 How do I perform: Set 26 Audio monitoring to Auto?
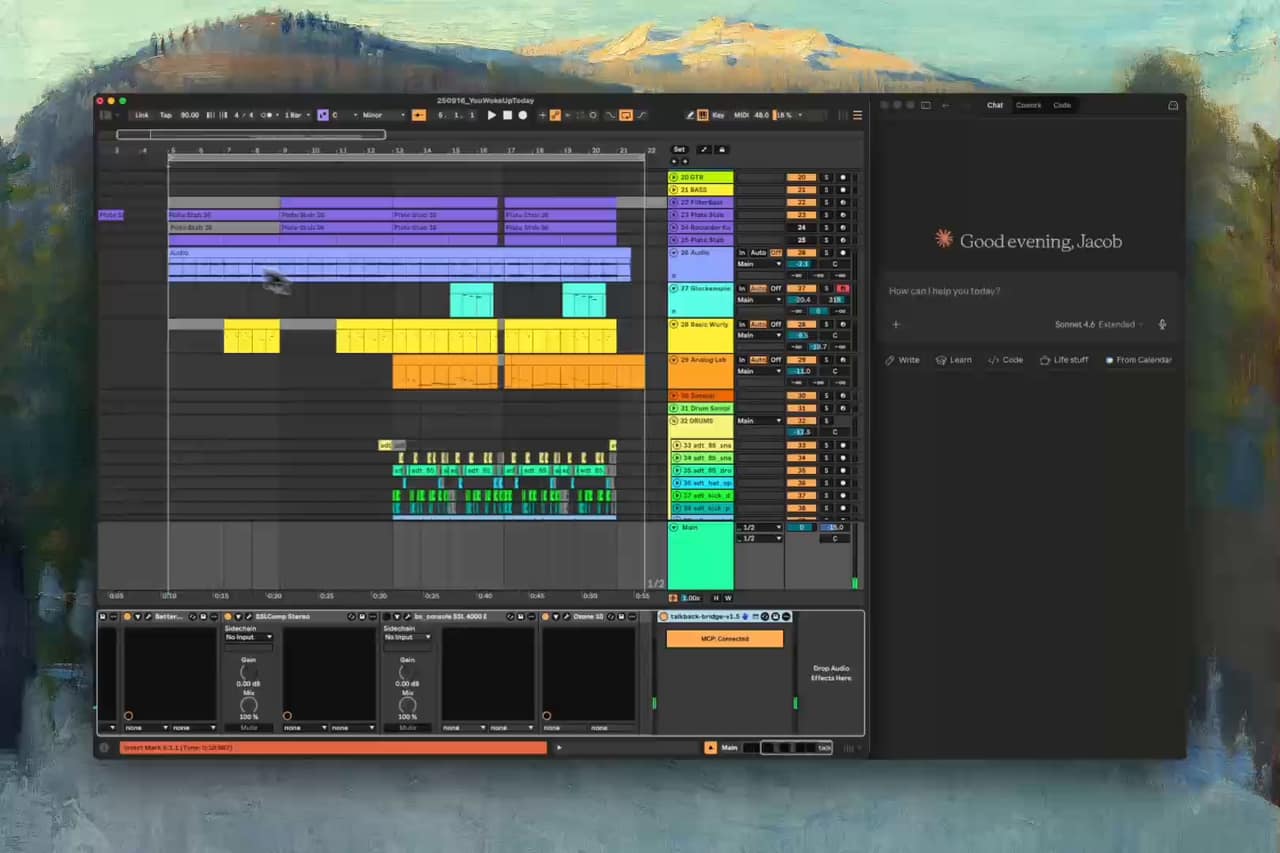(758, 252)
